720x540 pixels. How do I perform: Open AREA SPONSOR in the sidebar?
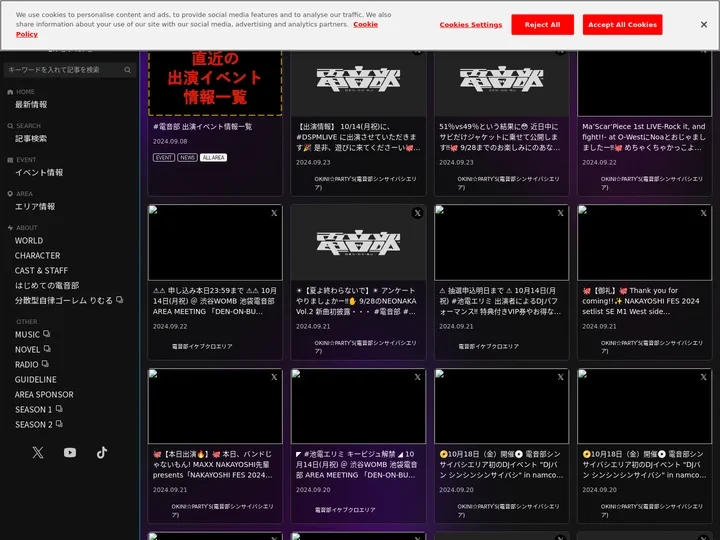click(44, 395)
